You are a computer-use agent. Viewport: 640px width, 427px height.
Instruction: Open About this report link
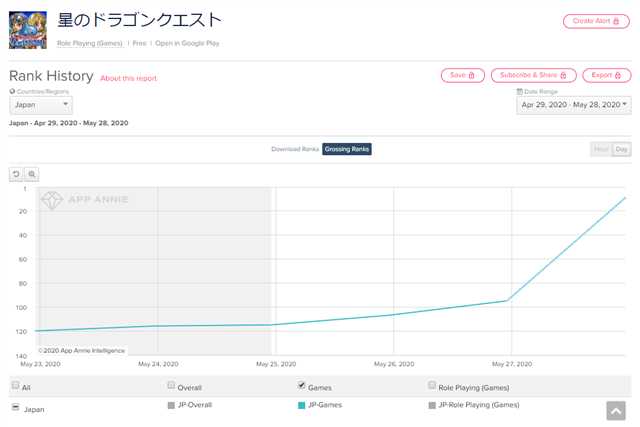click(x=129, y=78)
